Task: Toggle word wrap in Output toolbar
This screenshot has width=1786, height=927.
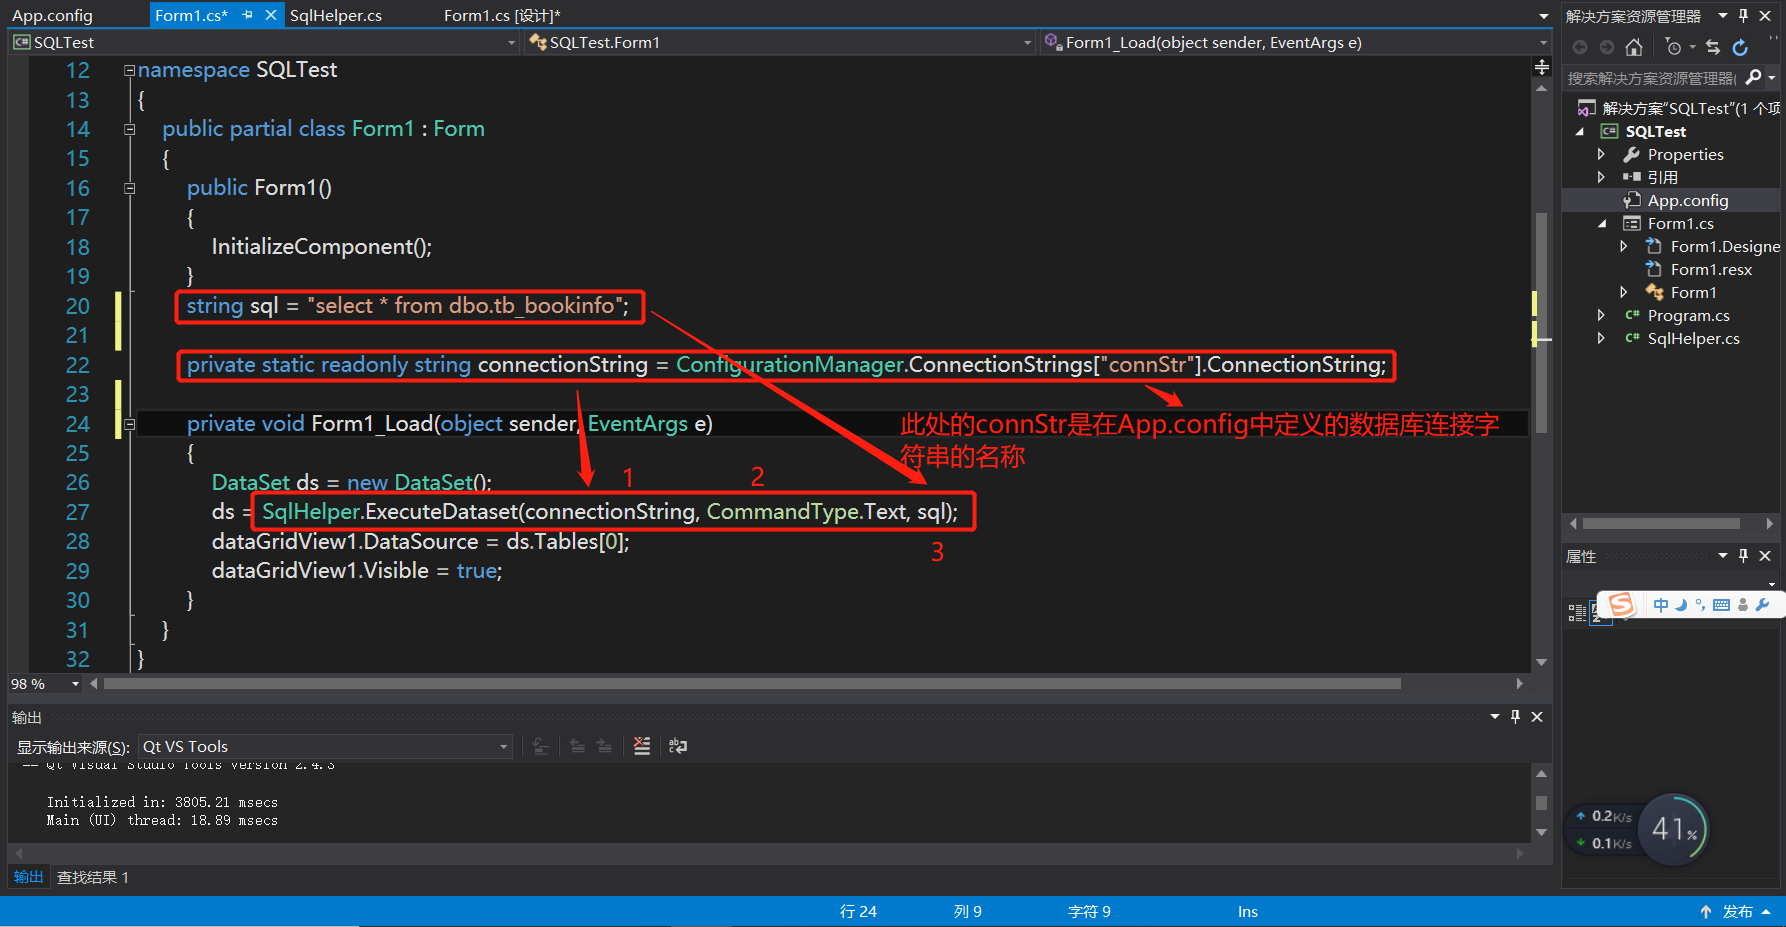Action: pos(678,746)
